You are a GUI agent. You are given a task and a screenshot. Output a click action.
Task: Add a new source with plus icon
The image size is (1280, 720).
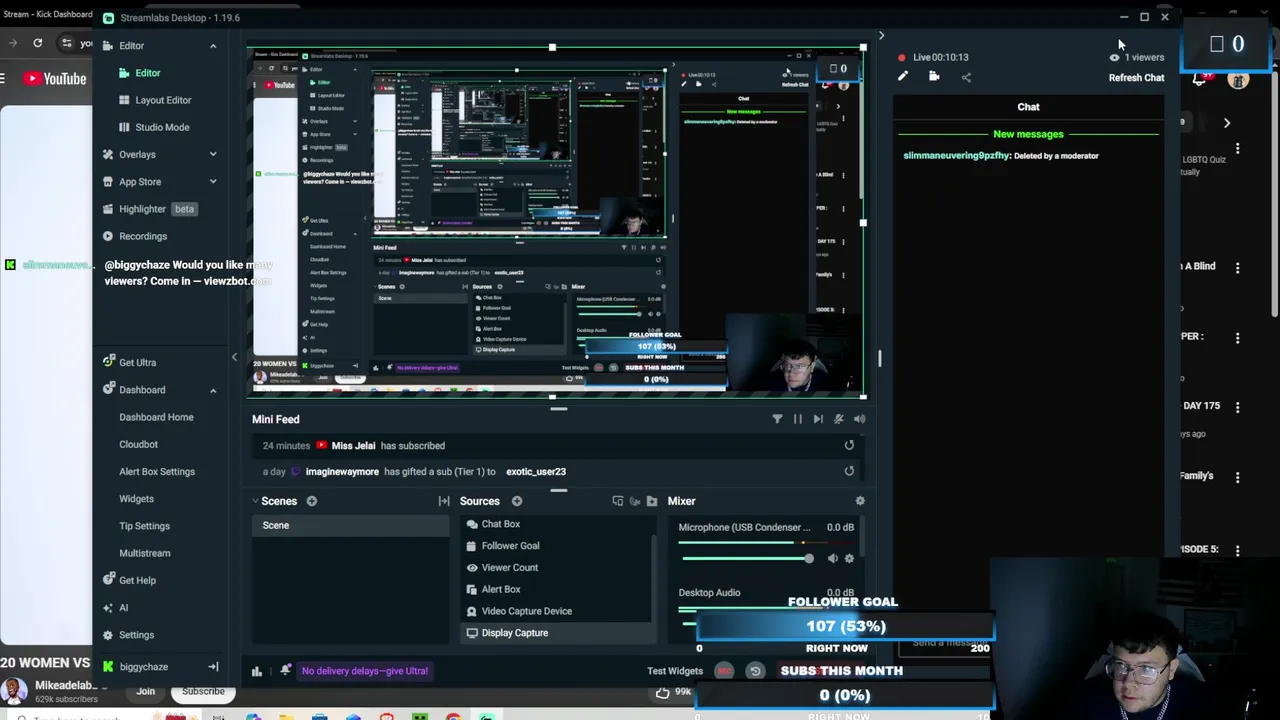tap(517, 501)
